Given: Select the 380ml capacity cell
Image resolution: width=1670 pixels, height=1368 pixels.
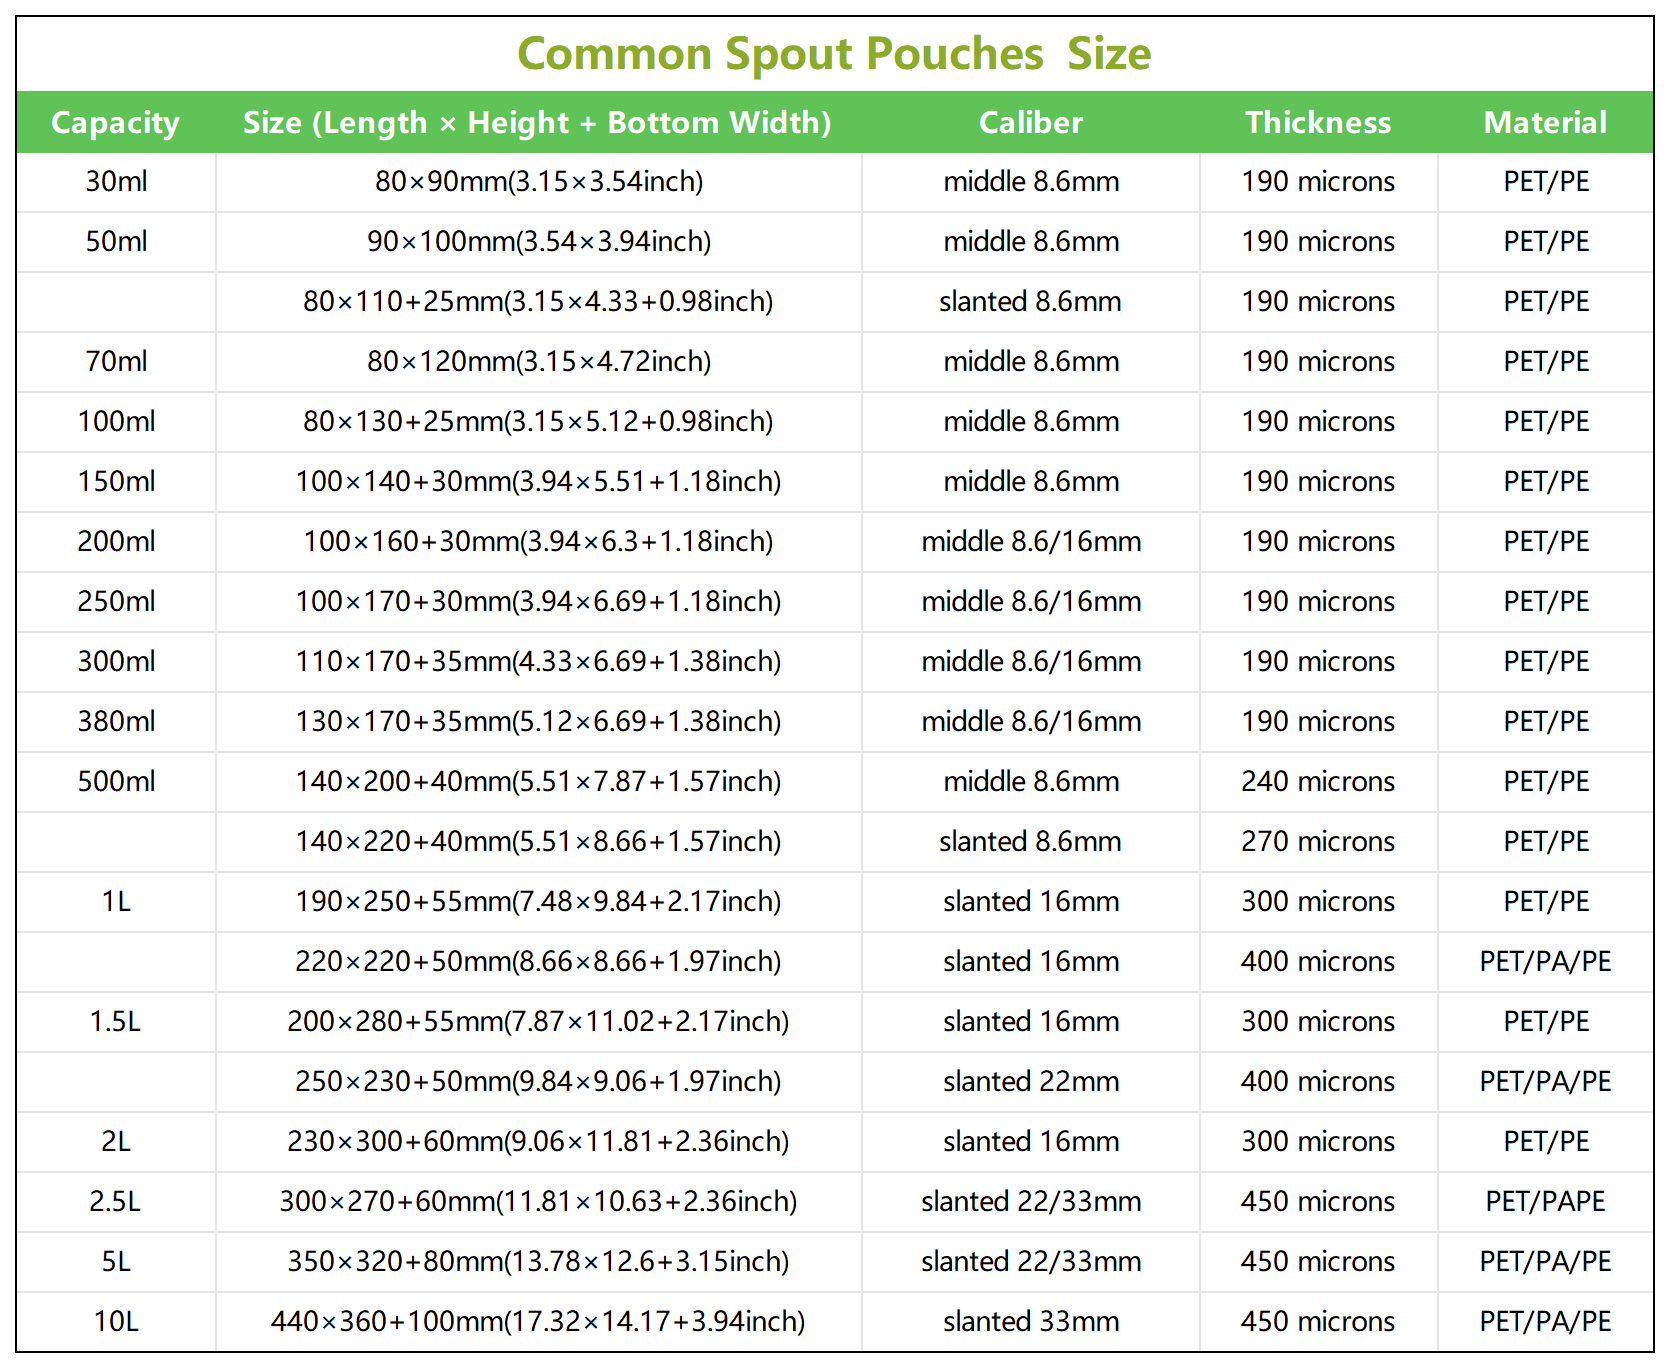Looking at the screenshot, I should 116,722.
